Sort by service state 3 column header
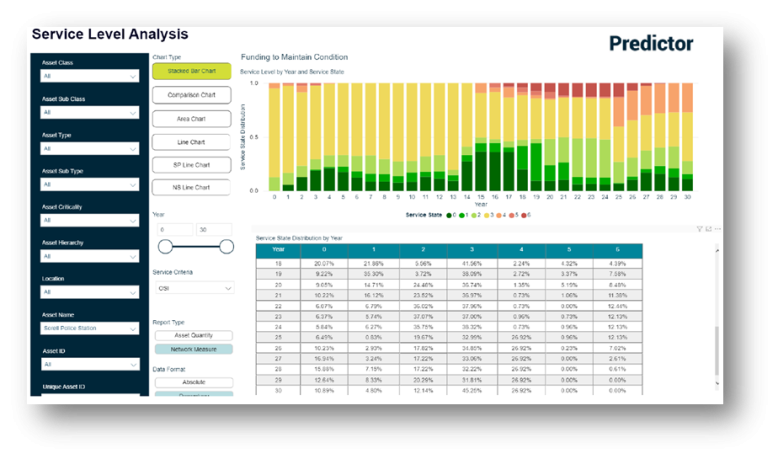The image size is (778, 459). 472,250
